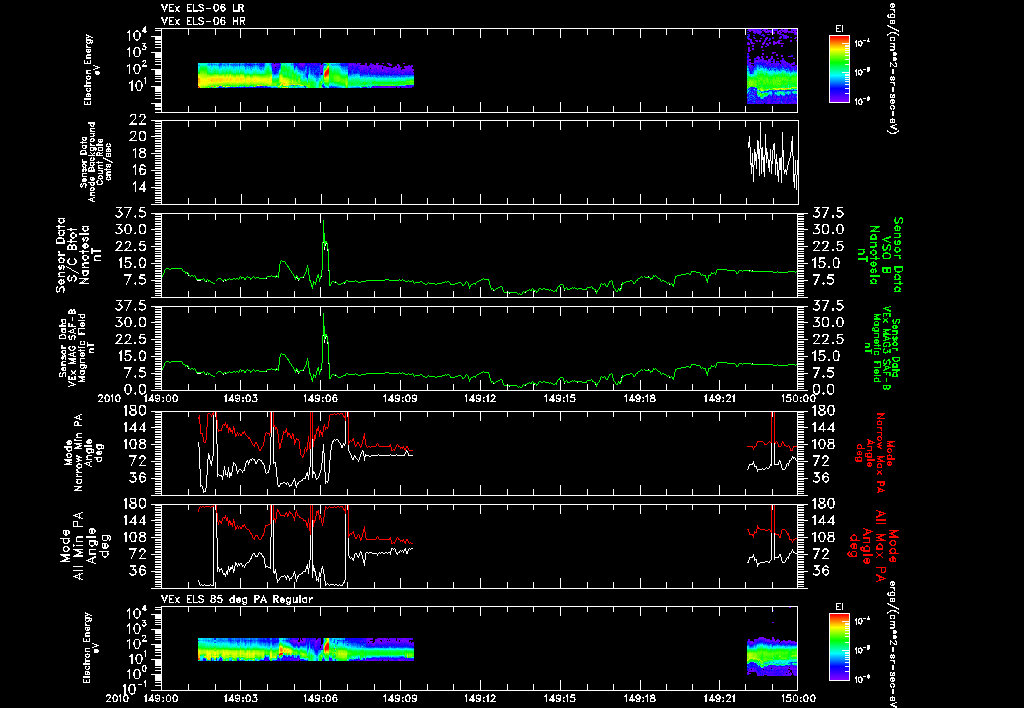Click the green 'VSO B Nanotesla' axis label
This screenshot has width=1024, height=708.
(881, 255)
